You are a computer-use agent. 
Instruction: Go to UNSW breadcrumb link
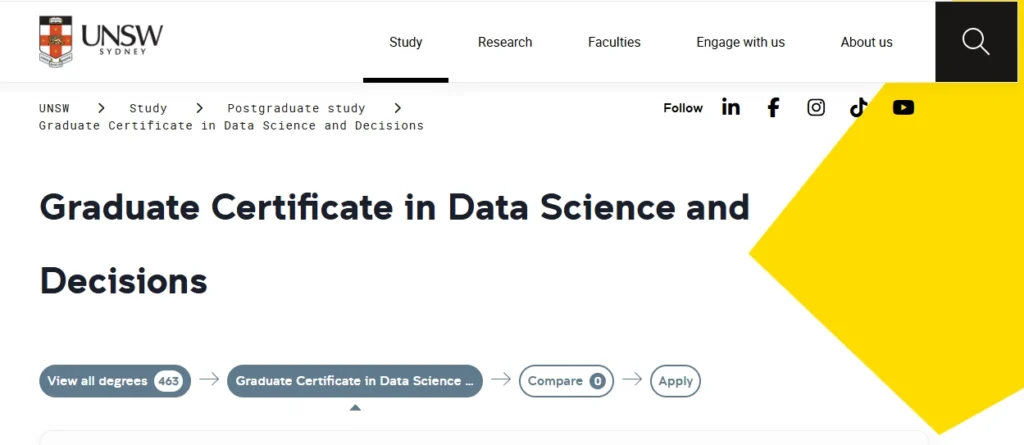point(55,108)
